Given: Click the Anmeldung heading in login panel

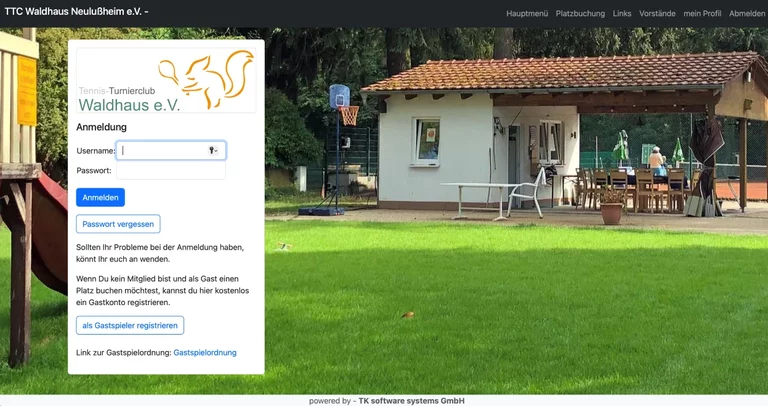Looking at the screenshot, I should (101, 127).
